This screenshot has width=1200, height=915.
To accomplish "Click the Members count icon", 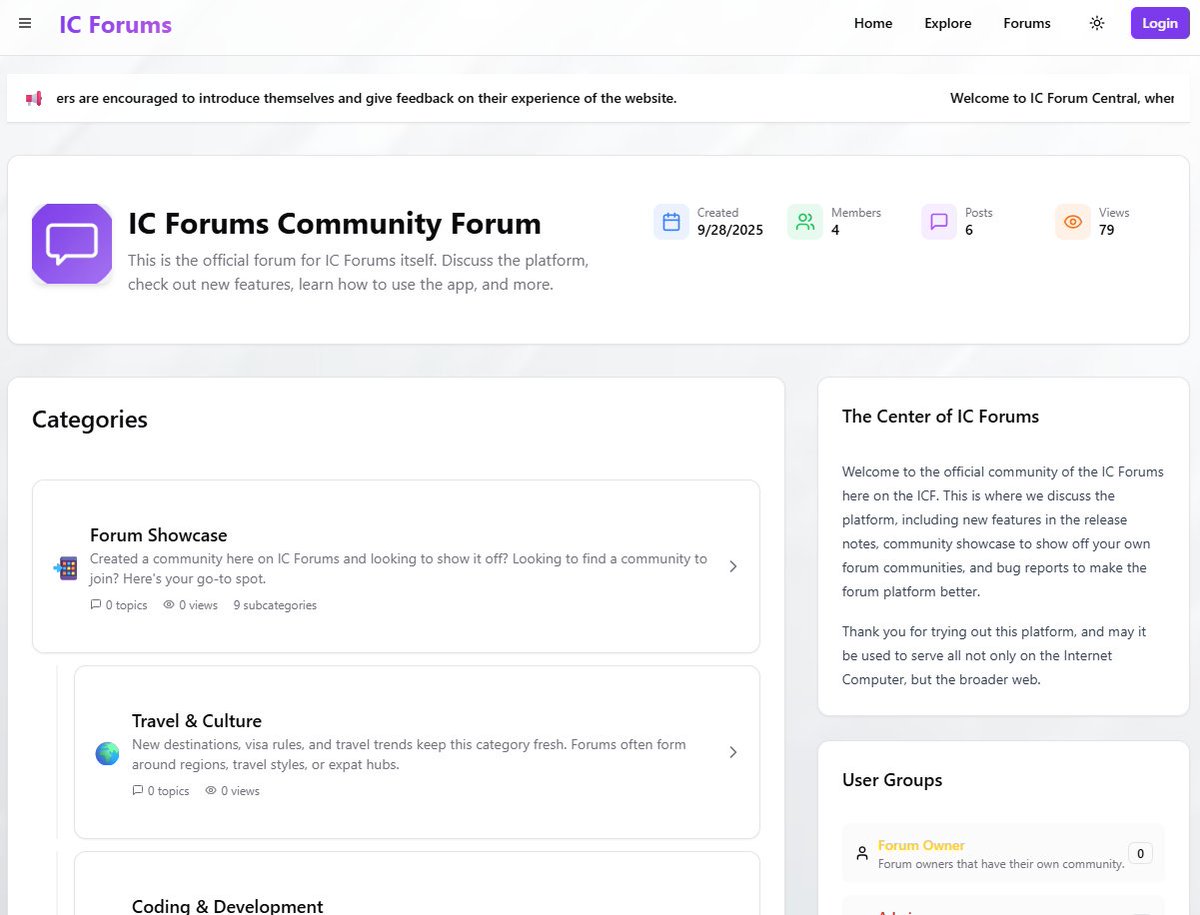I will point(805,221).
